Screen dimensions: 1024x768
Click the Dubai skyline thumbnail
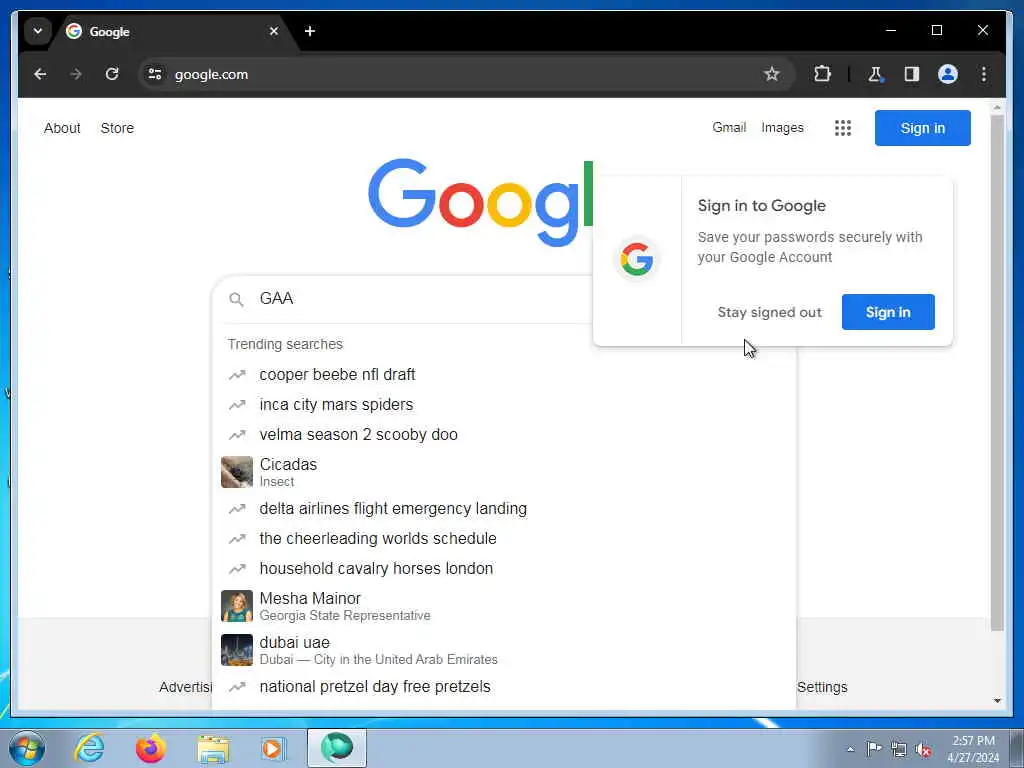(x=236, y=650)
